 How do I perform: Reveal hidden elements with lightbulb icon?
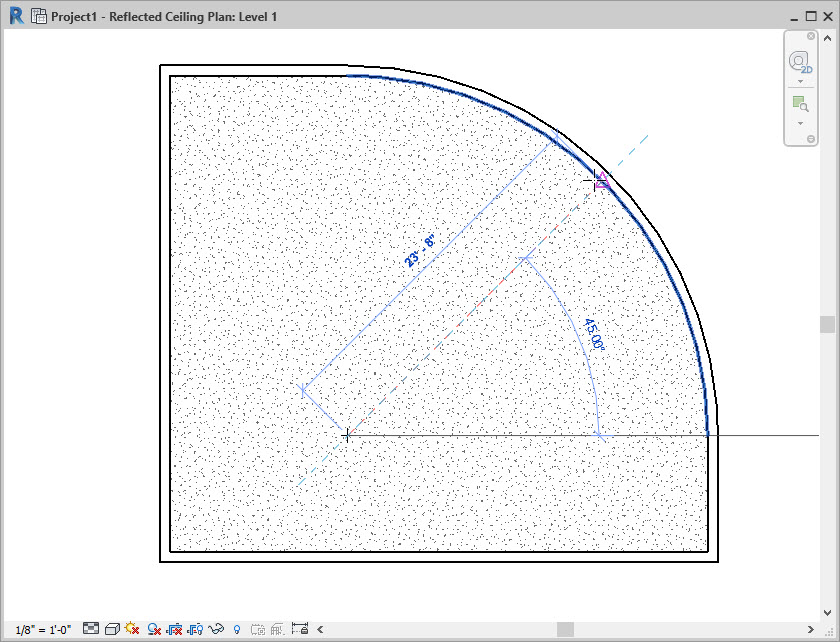coord(237,629)
